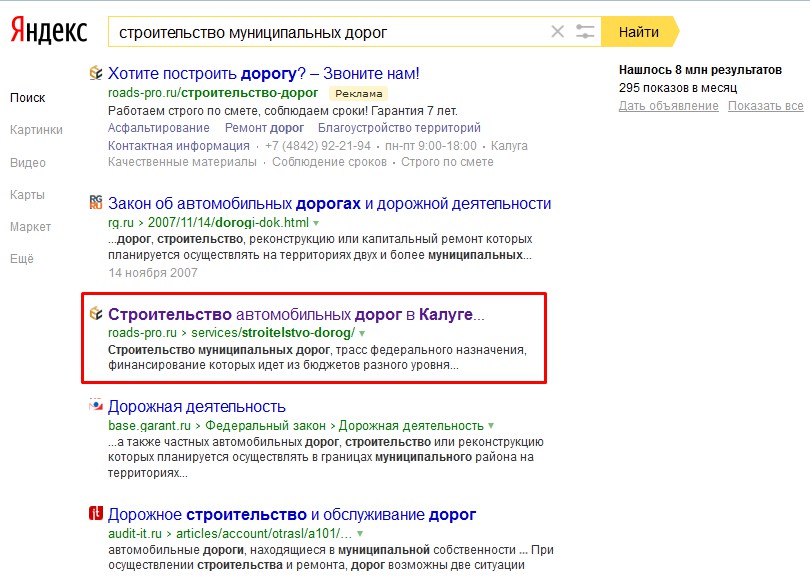The height and width of the screenshot is (579, 810).
Task: Click favicon beside Строительство автомобильных дорог в Калуге
Action: click(x=96, y=314)
